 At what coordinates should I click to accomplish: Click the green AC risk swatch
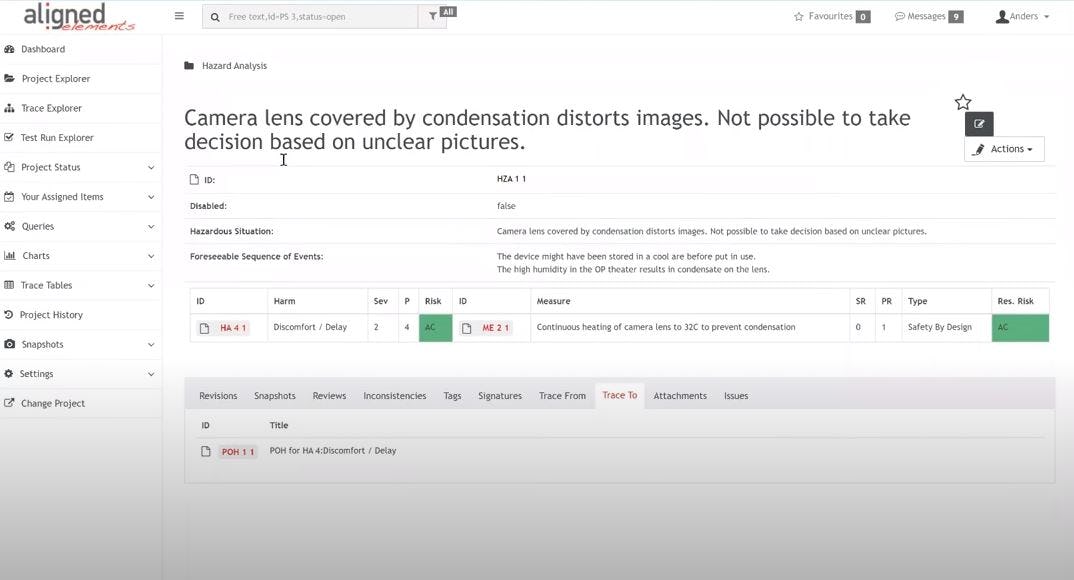tap(434, 327)
